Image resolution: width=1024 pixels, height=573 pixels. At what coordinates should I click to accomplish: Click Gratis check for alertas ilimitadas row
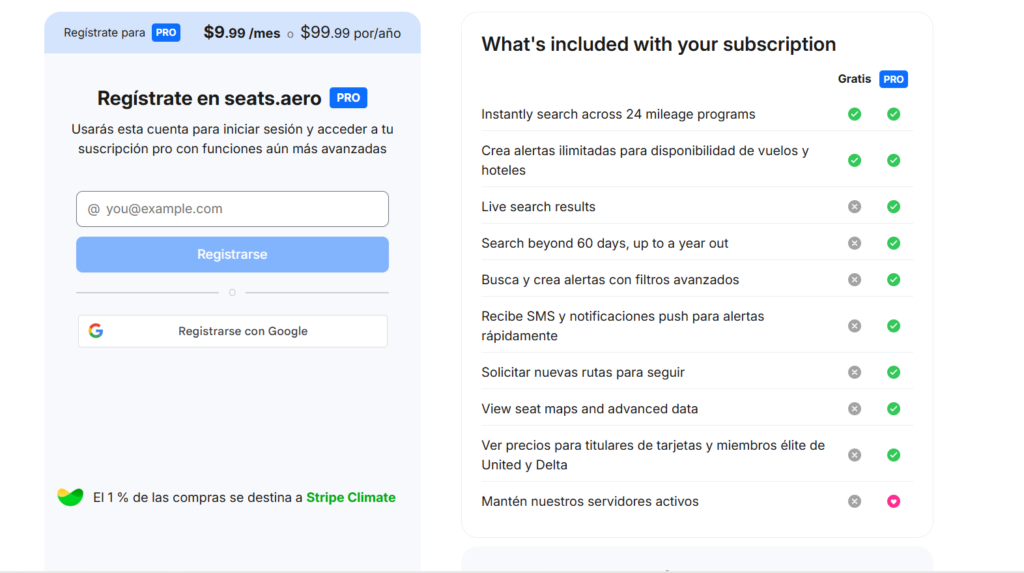[854, 160]
